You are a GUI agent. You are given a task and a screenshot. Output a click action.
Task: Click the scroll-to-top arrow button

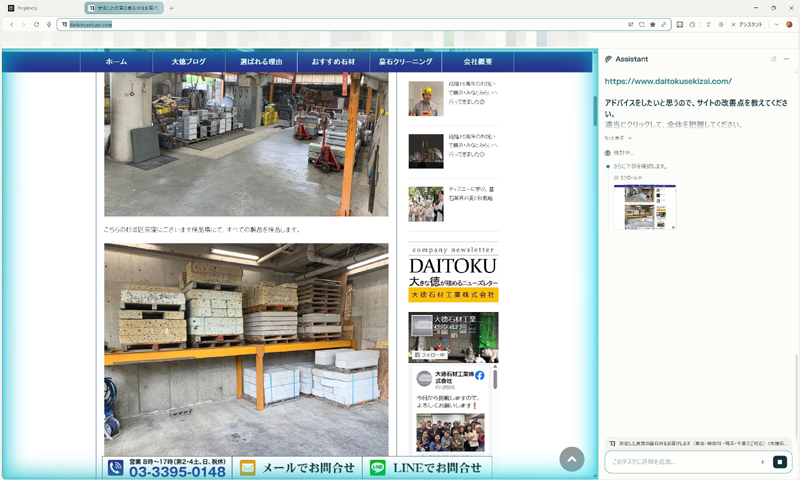click(571, 458)
